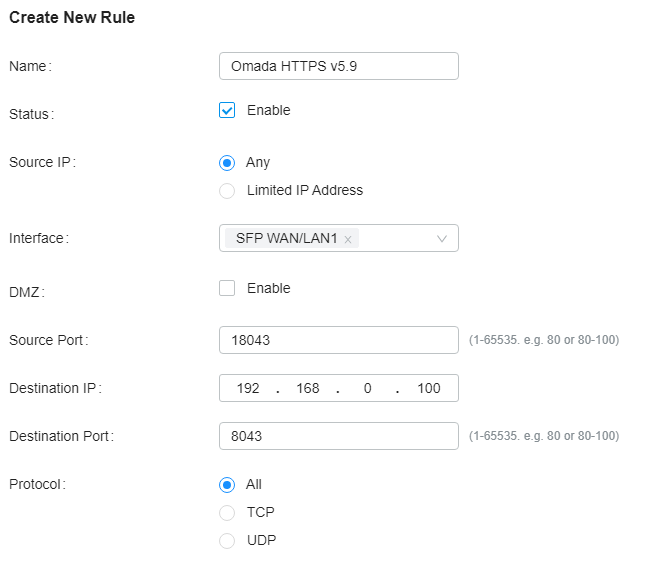Image resolution: width=650 pixels, height=561 pixels.
Task: Click the Limited IP Address label
Action: click(x=305, y=190)
